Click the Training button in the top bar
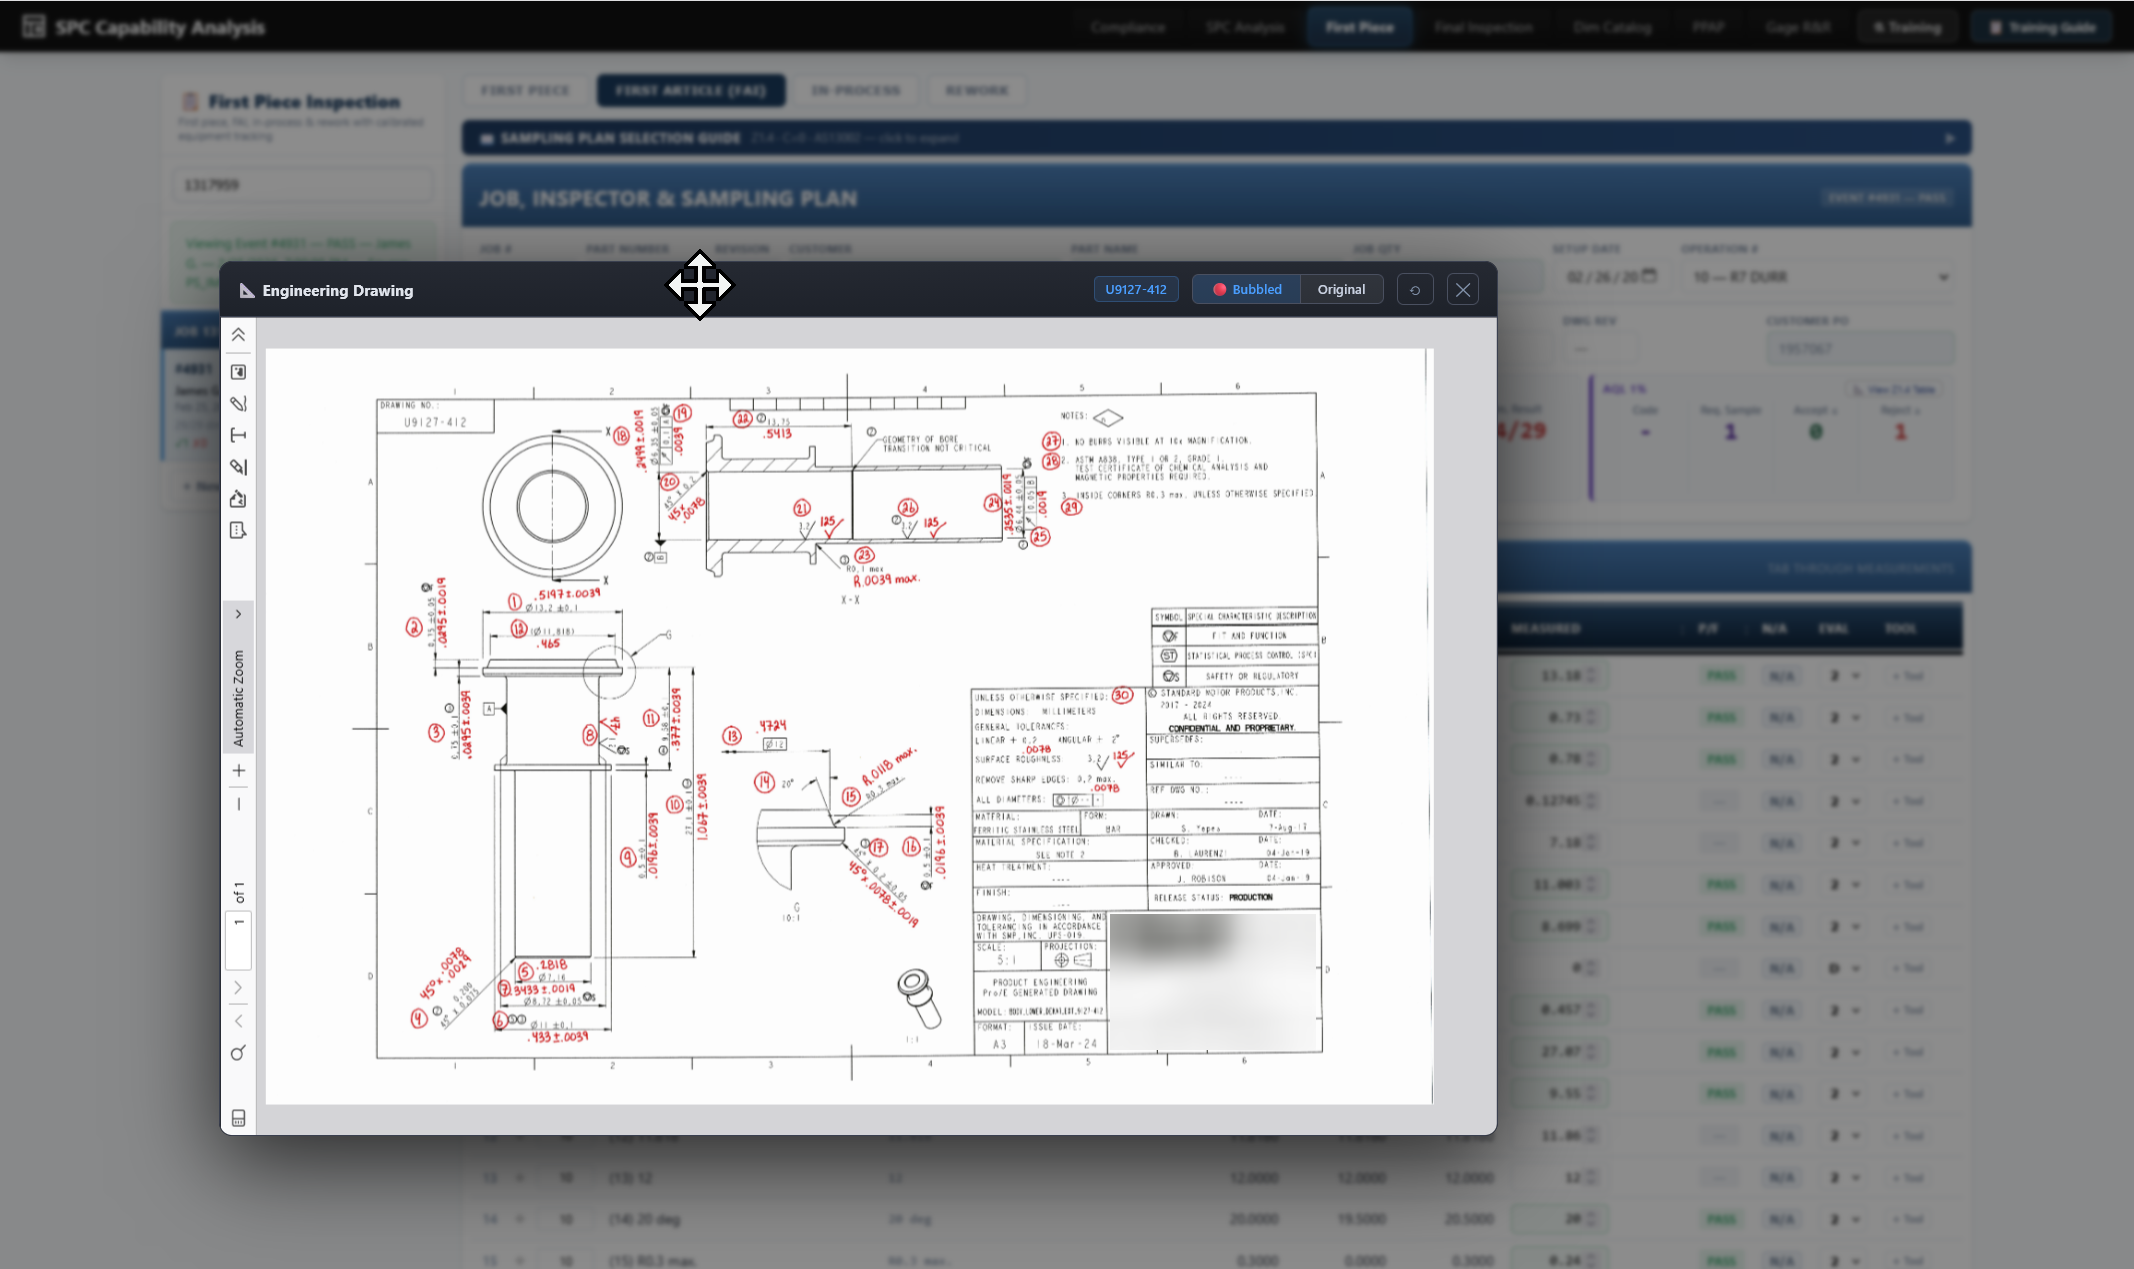This screenshot has width=2134, height=1269. 1906,27
